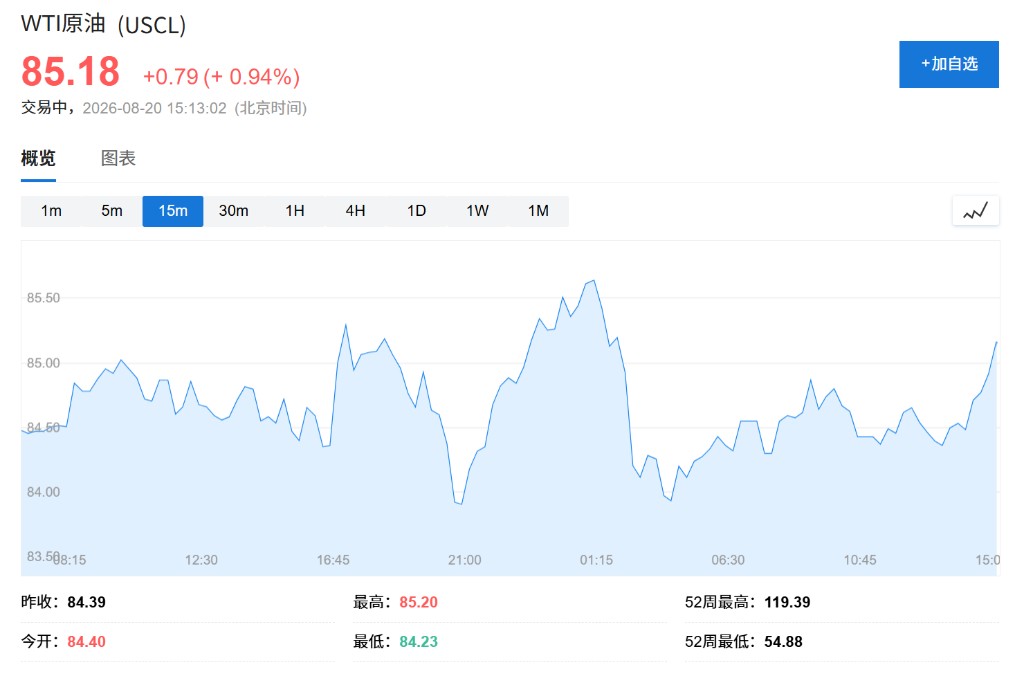Open the line chart type icon
Viewport: 1024px width, 684px height.
click(x=975, y=211)
